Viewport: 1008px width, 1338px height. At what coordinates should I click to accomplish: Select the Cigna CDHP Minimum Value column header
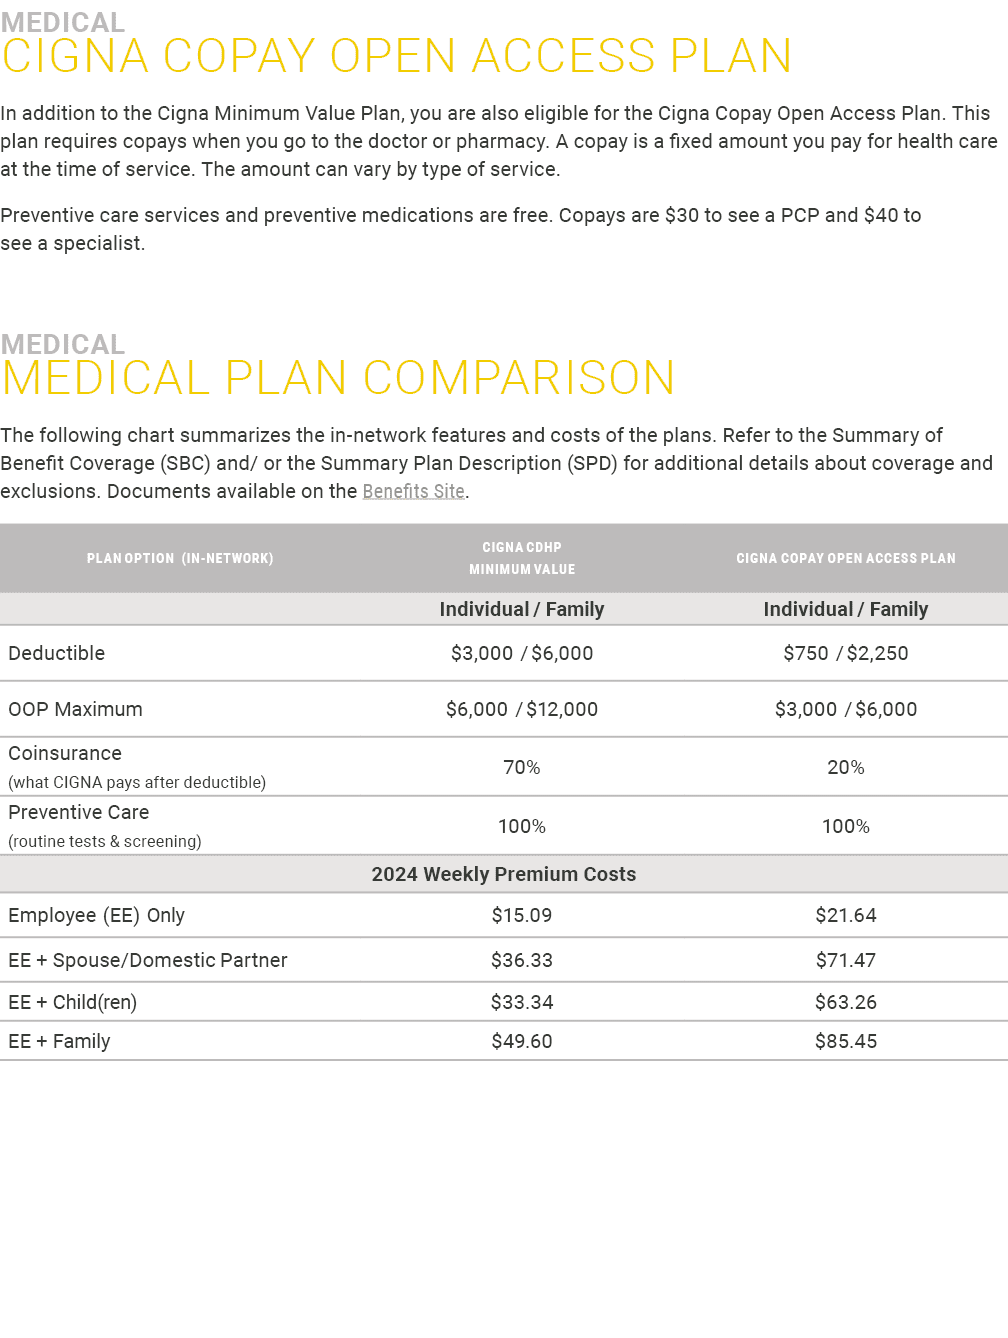[x=522, y=558]
